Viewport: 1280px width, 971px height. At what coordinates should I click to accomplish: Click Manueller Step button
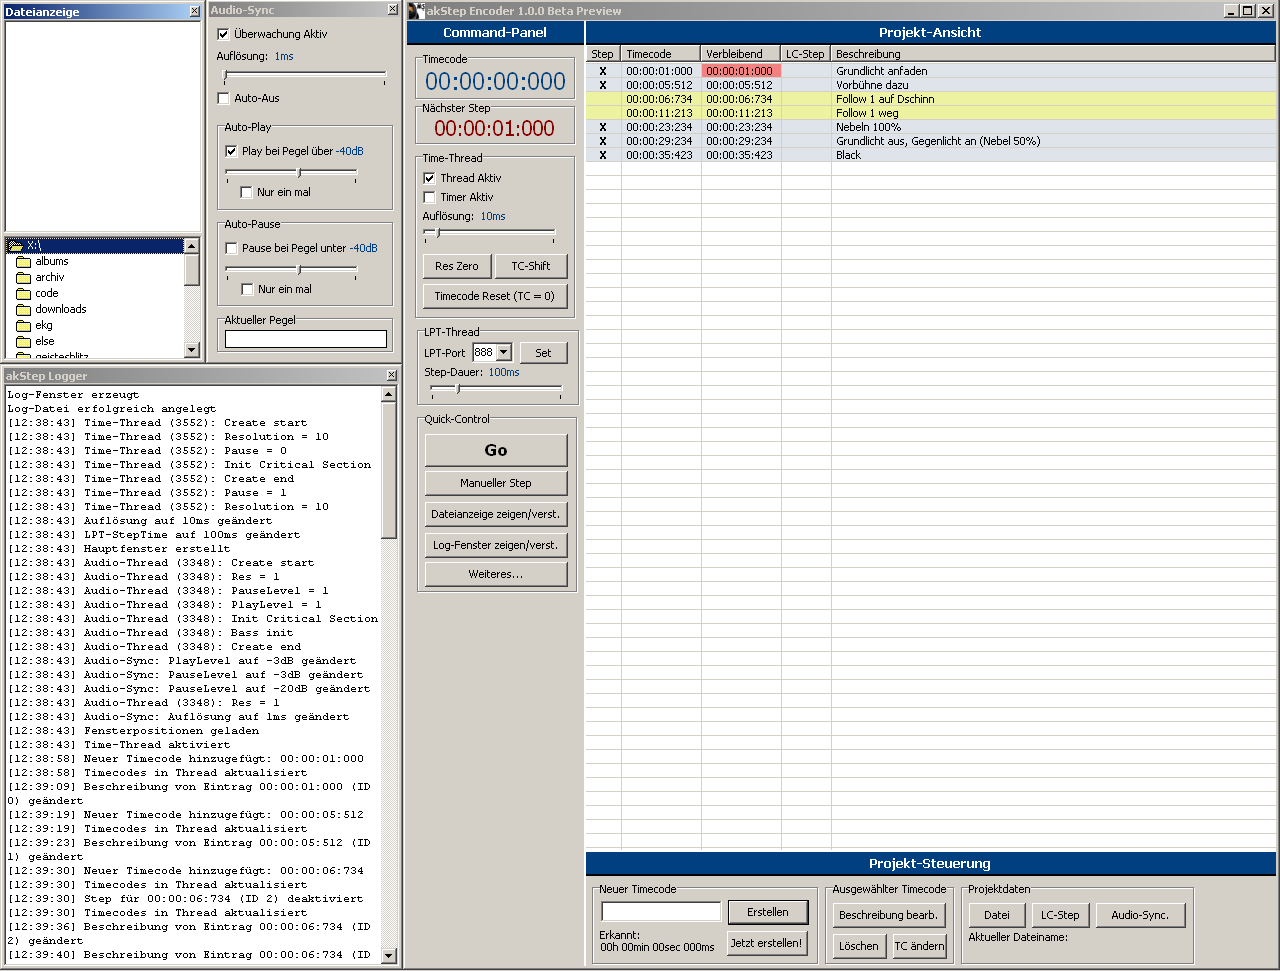coord(496,483)
